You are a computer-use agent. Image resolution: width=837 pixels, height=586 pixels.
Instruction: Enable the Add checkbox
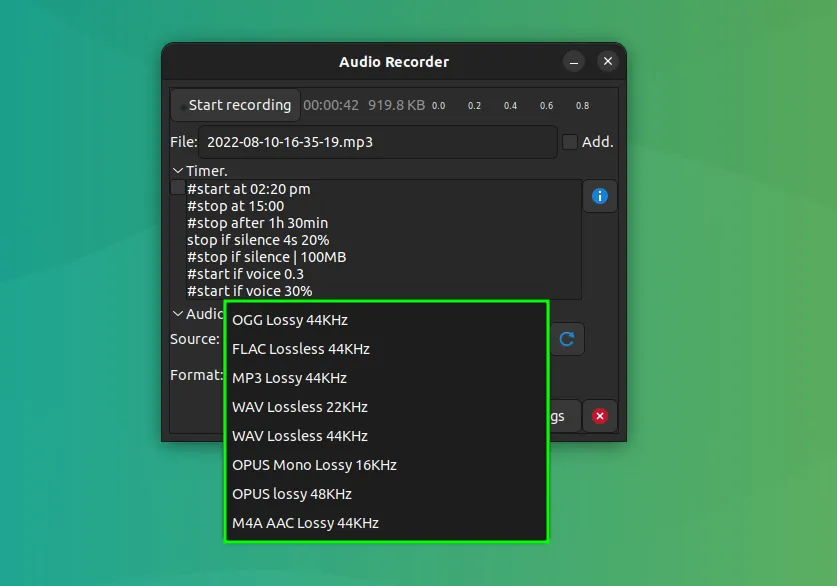pos(569,142)
